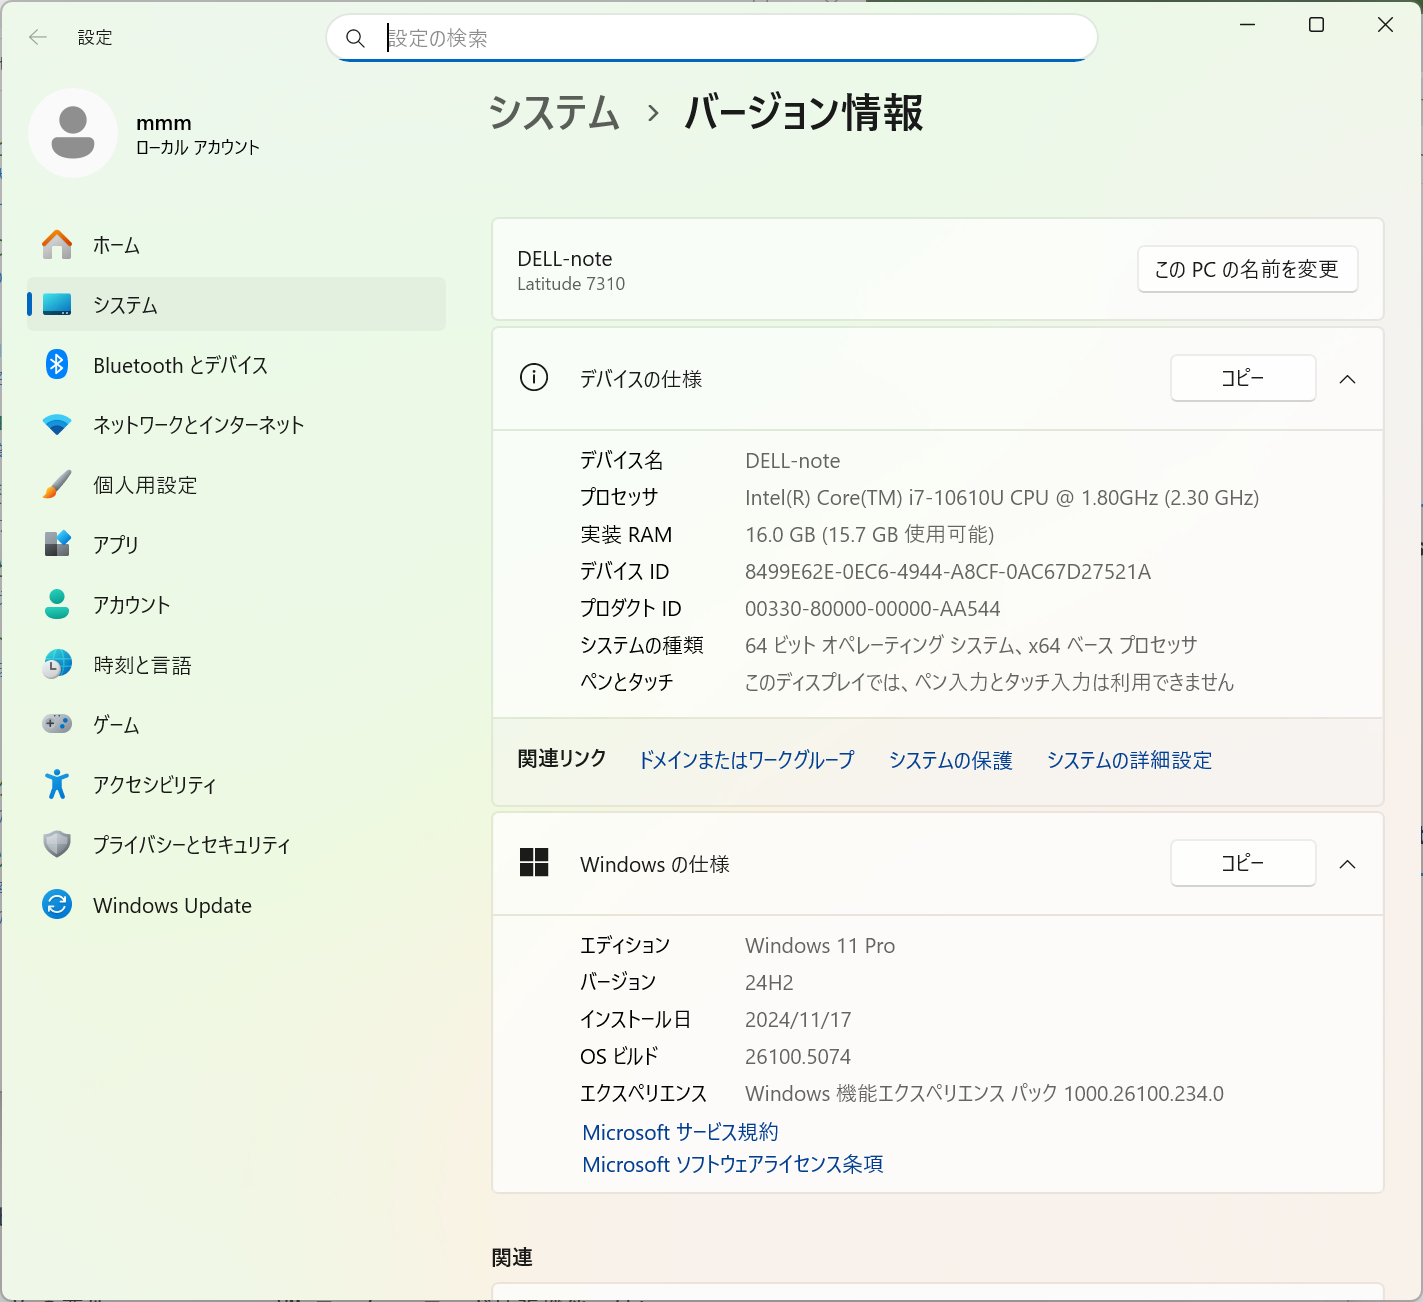Image resolution: width=1423 pixels, height=1302 pixels.
Task: Select Bluetooth とデバイス menu item
Action: click(236, 365)
